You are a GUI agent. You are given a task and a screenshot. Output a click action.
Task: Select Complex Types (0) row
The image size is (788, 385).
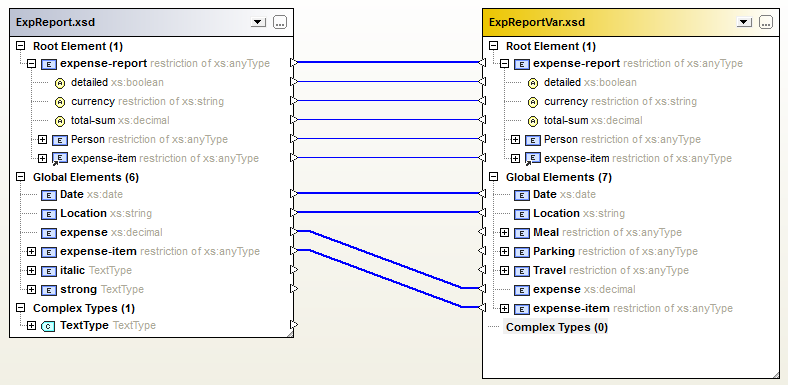click(x=556, y=327)
